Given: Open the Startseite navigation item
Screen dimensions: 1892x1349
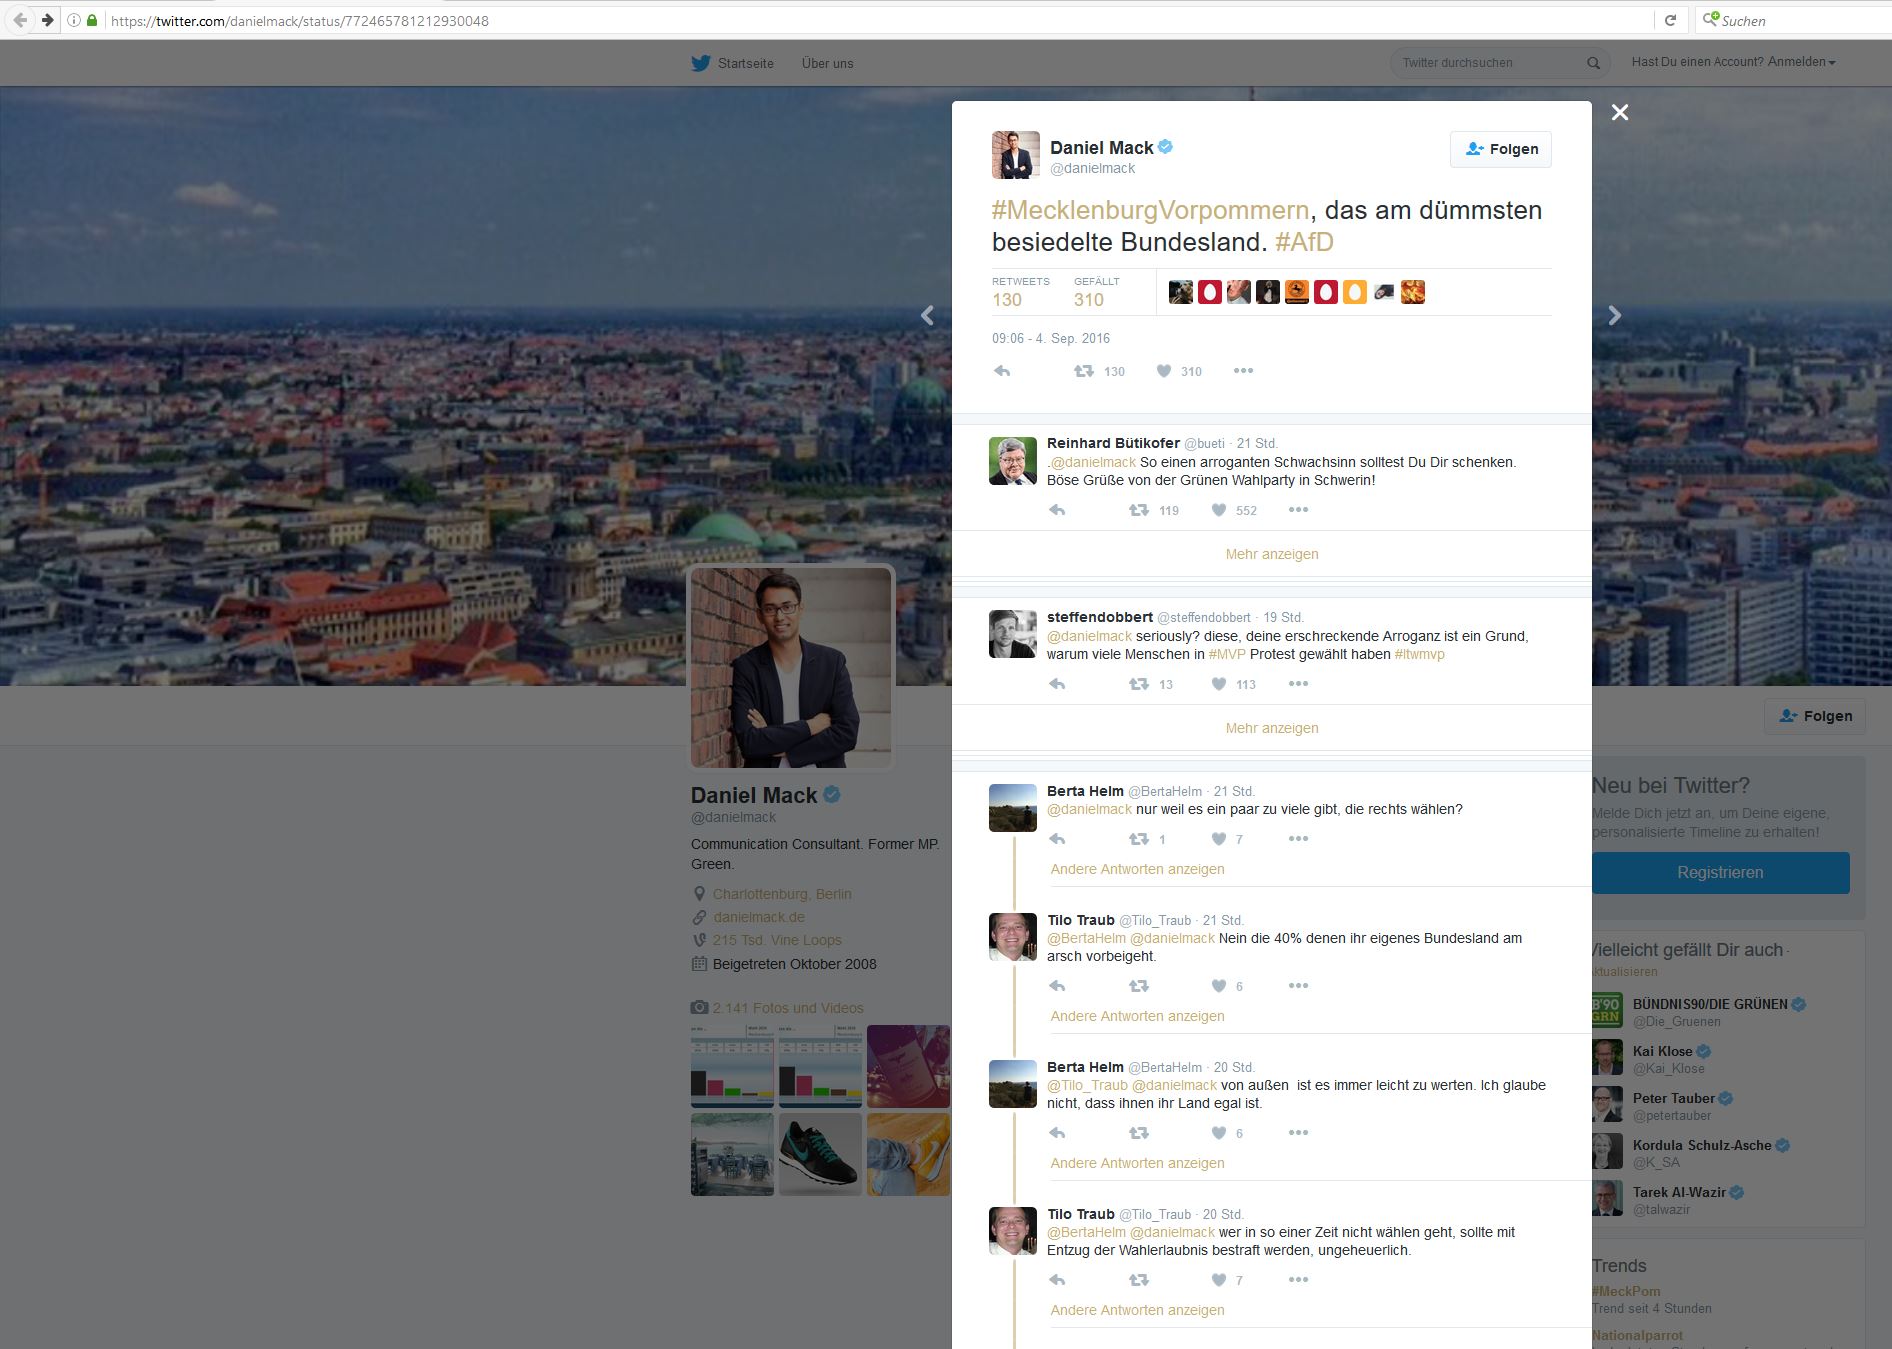Looking at the screenshot, I should click(745, 63).
